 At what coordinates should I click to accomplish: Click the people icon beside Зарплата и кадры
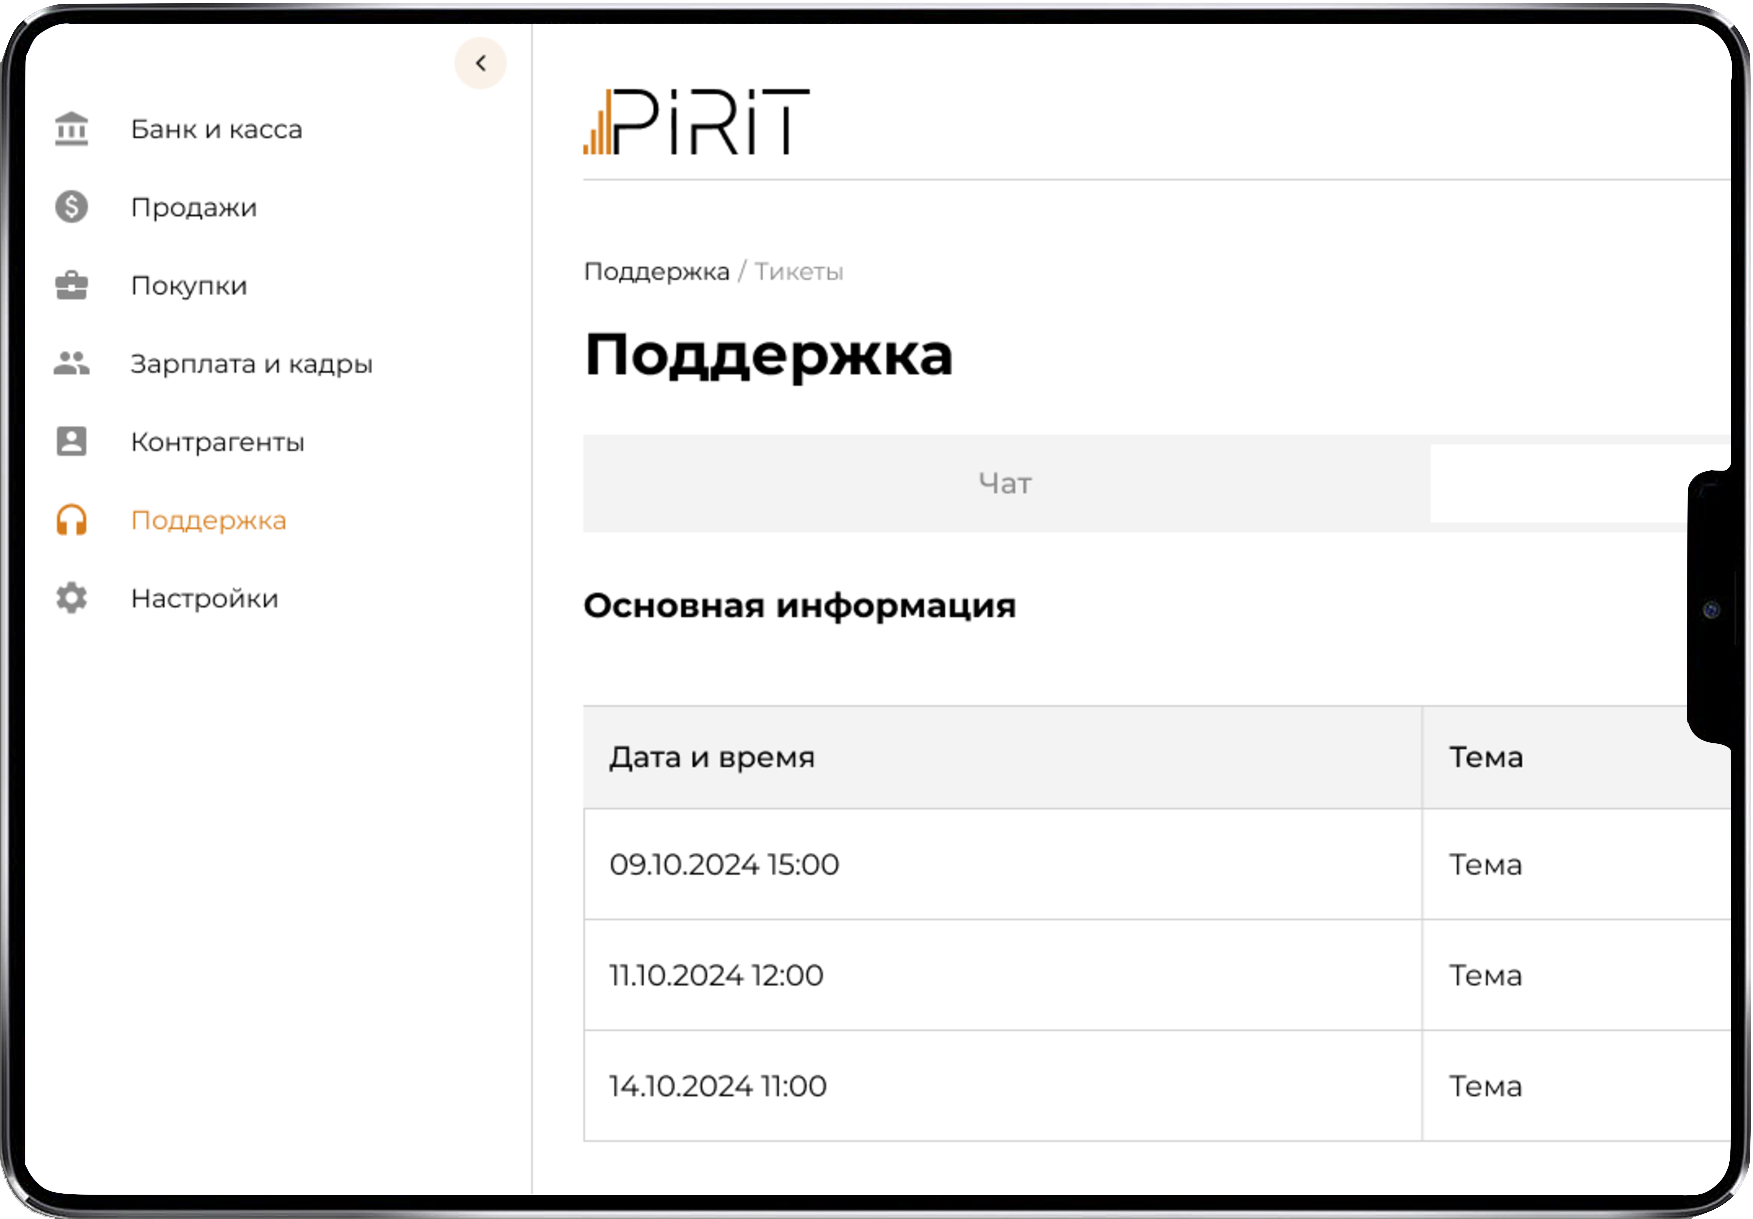coord(70,362)
